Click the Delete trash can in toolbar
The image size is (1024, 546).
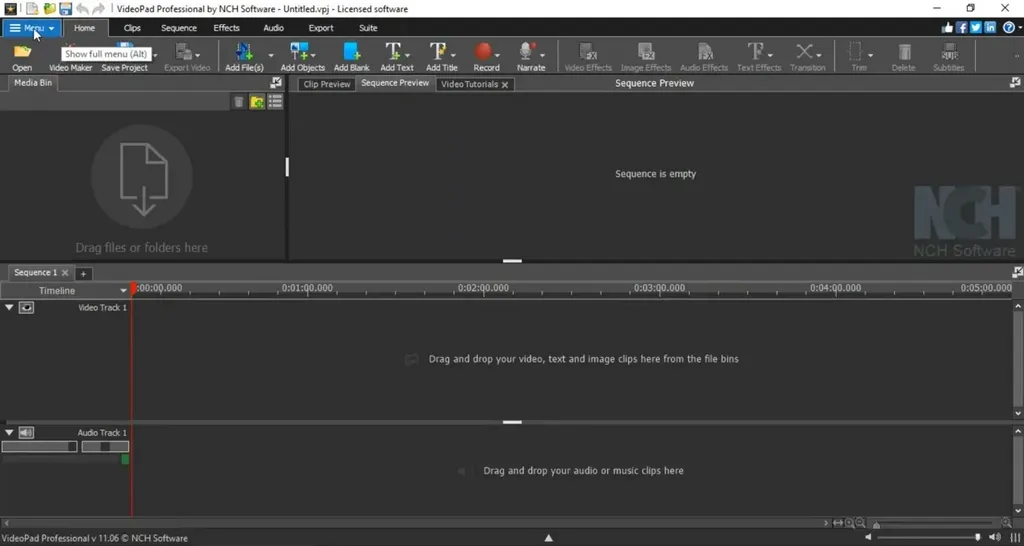click(904, 52)
